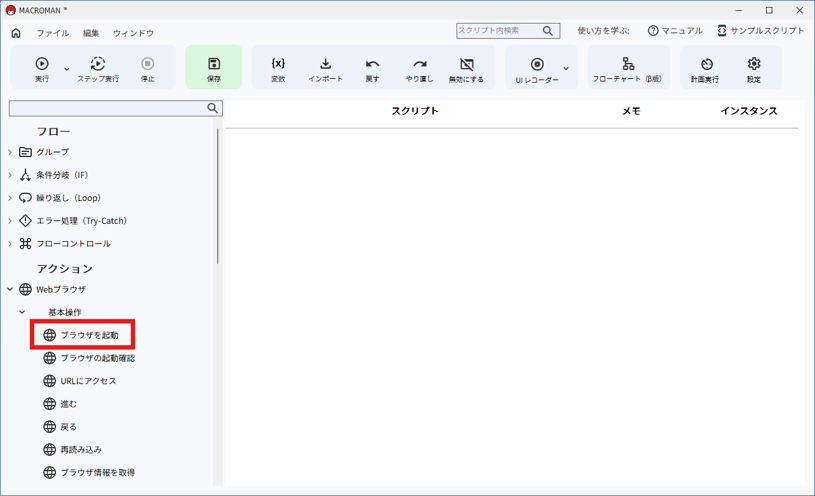The width and height of the screenshot is (815, 496).
Task: Click the メモ column header
Action: click(632, 111)
